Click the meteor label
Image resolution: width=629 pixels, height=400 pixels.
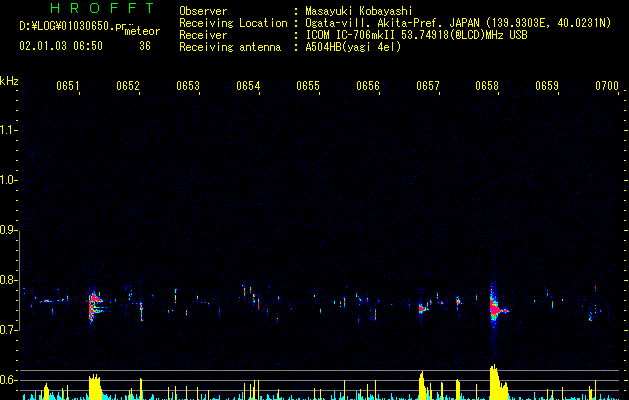(x=142, y=31)
